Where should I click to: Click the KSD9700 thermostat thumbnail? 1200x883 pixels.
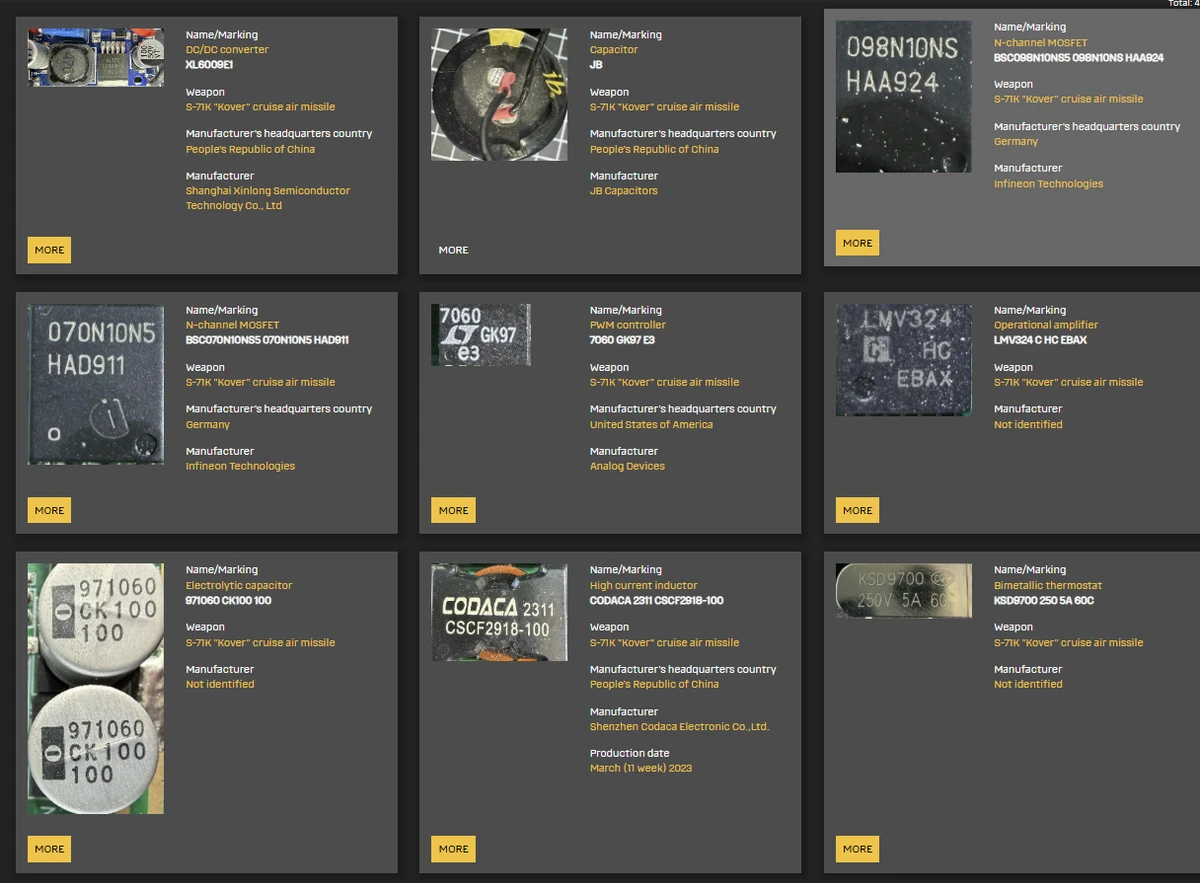coord(903,591)
